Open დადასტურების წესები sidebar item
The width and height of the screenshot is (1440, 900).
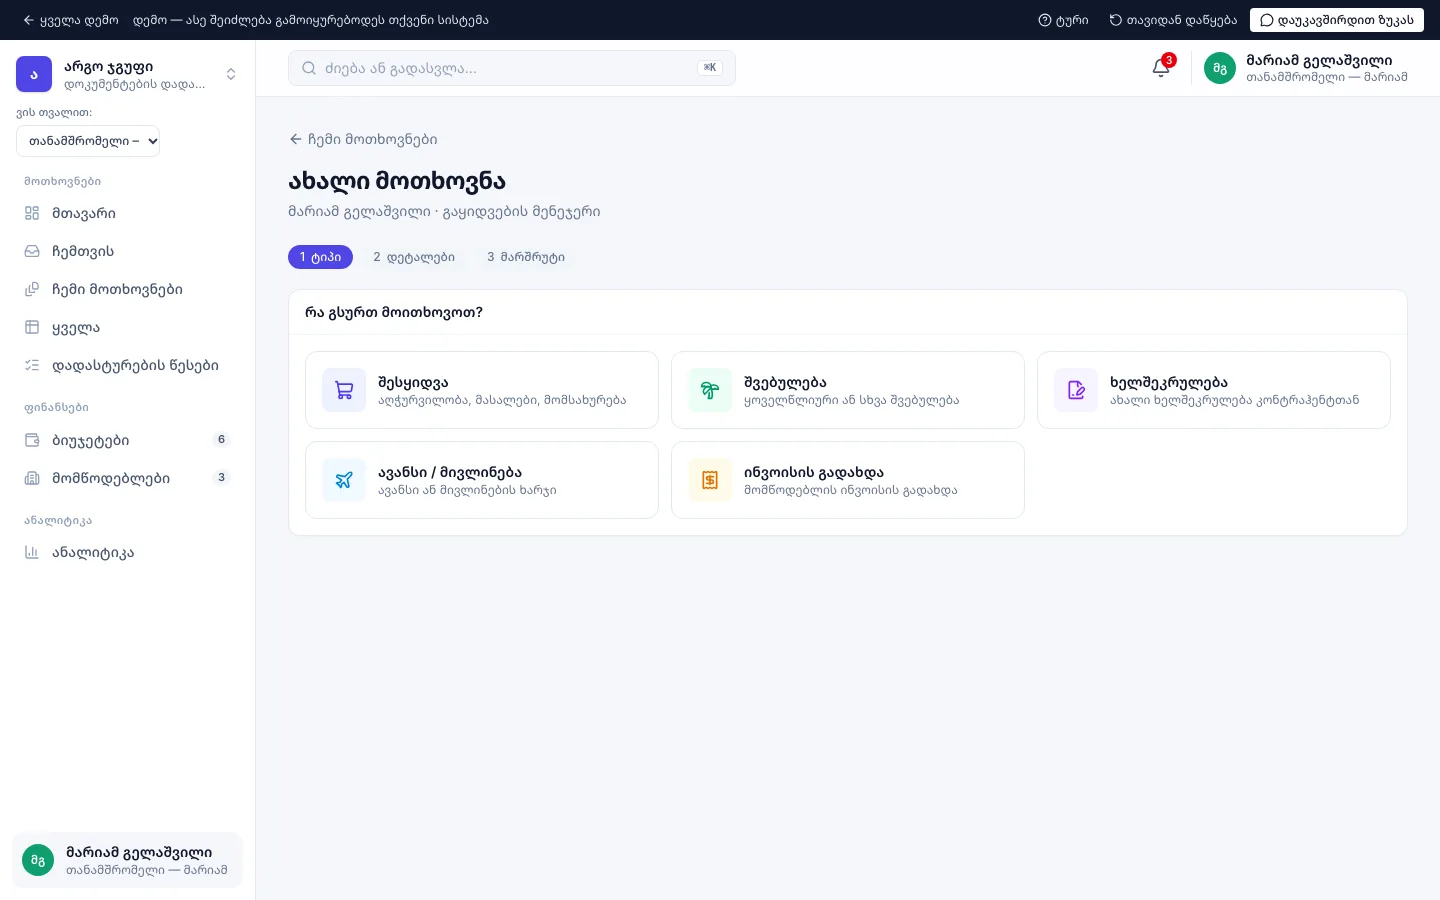(127, 365)
